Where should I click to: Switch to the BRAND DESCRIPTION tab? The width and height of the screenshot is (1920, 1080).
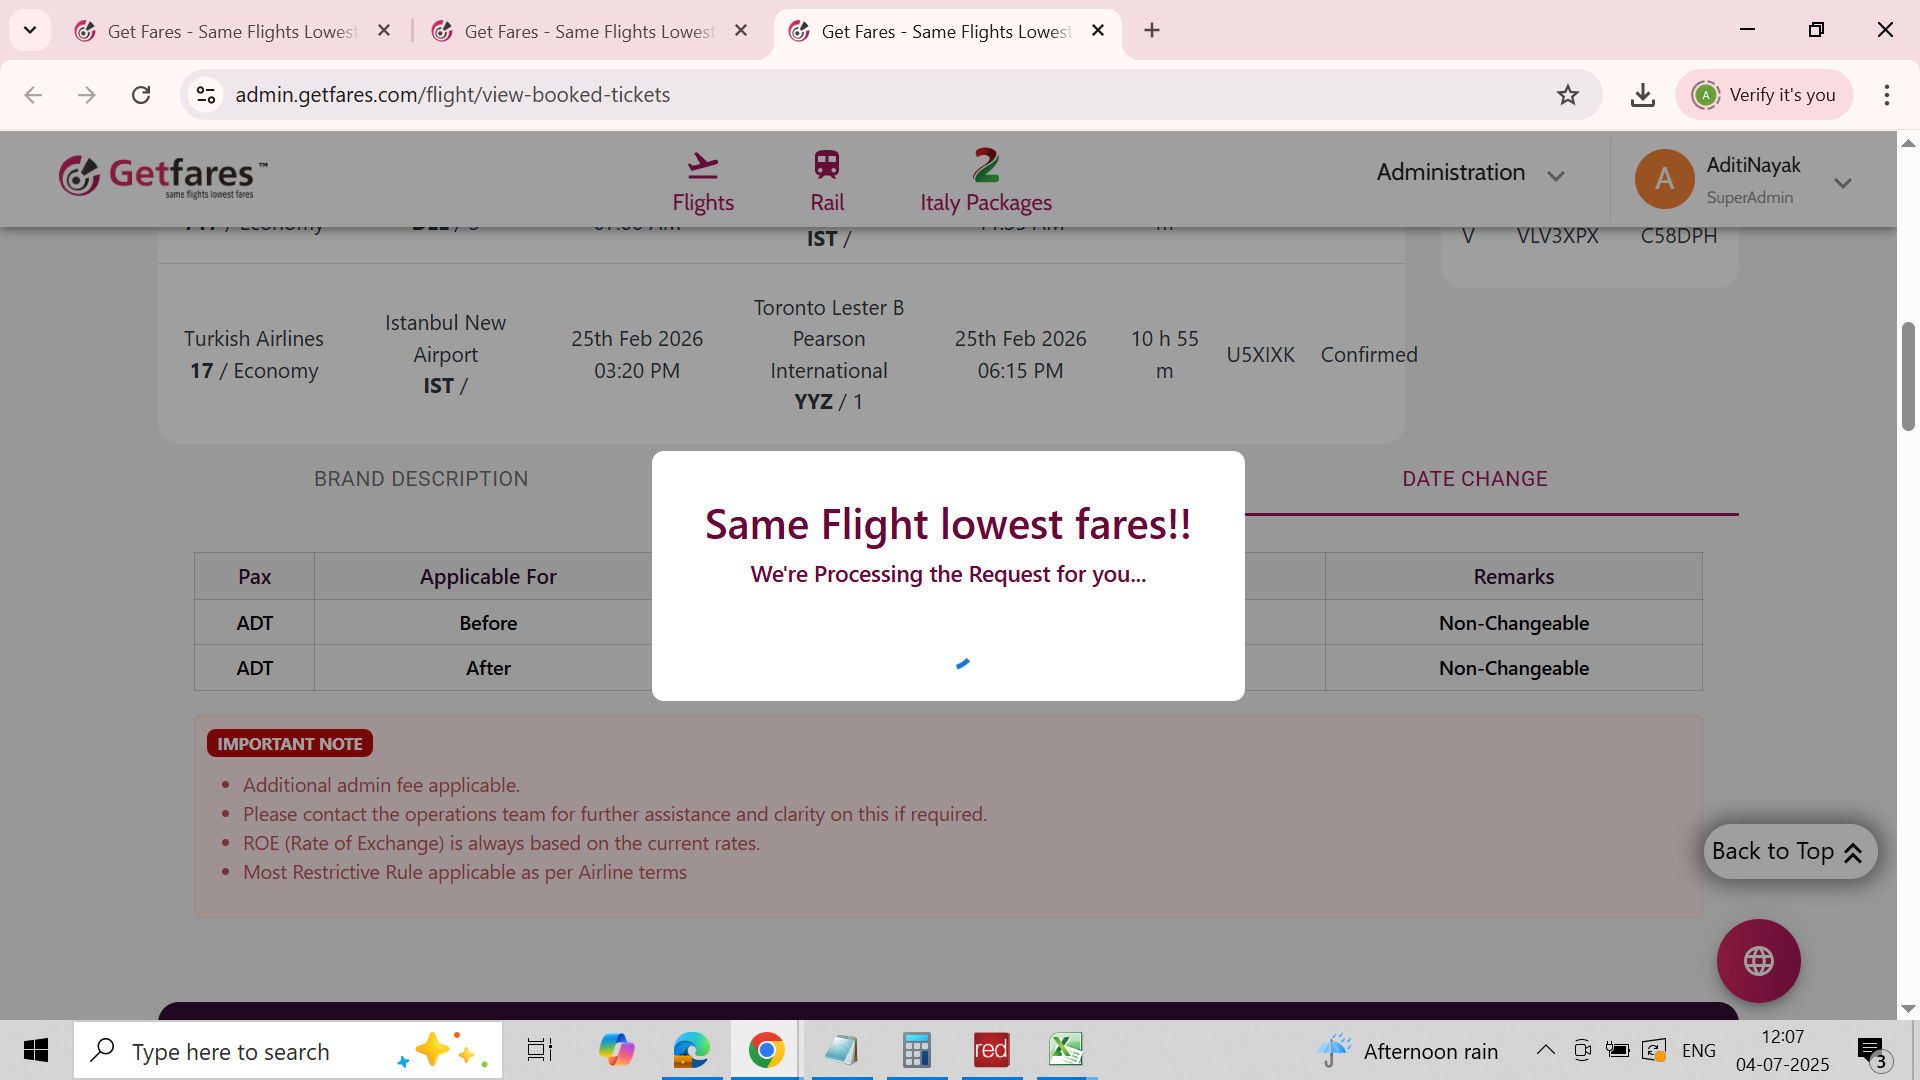(421, 479)
